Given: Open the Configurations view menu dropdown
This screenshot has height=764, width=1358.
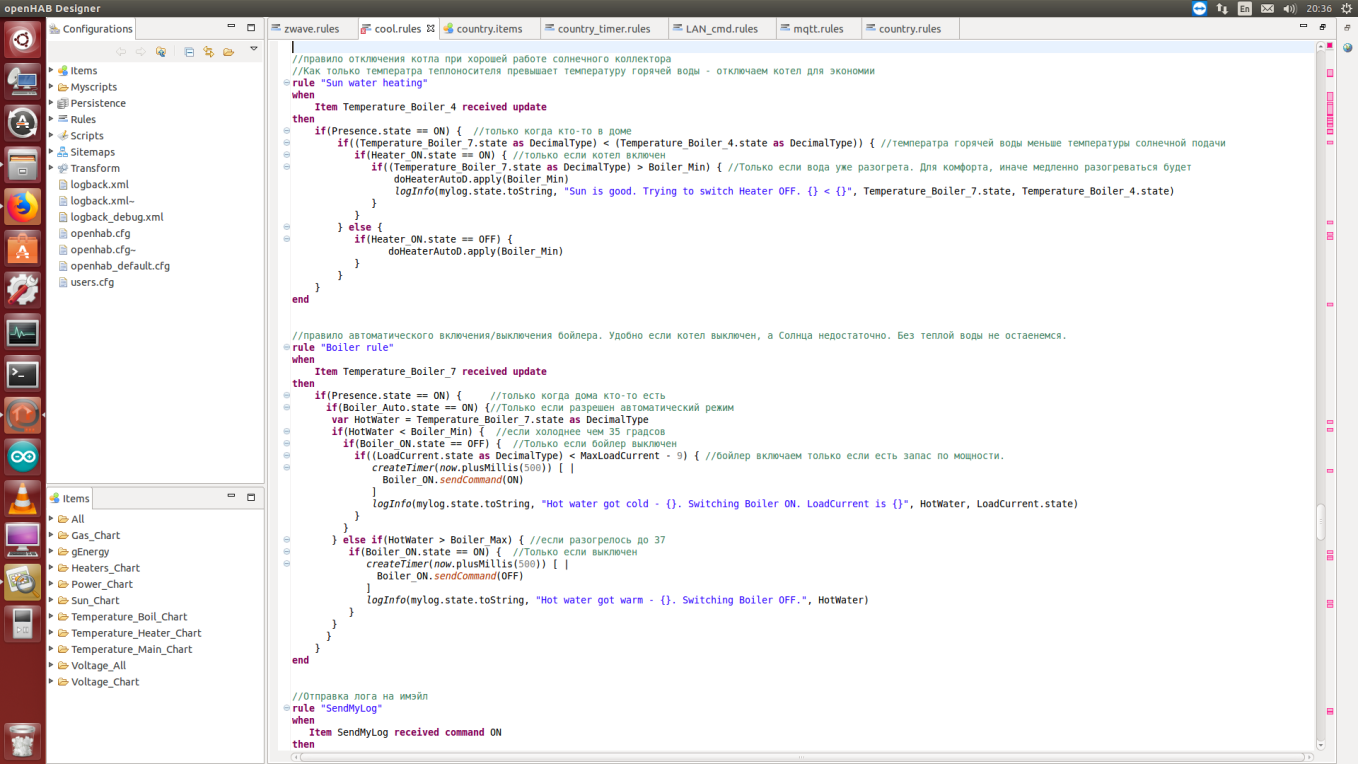Looking at the screenshot, I should [254, 50].
